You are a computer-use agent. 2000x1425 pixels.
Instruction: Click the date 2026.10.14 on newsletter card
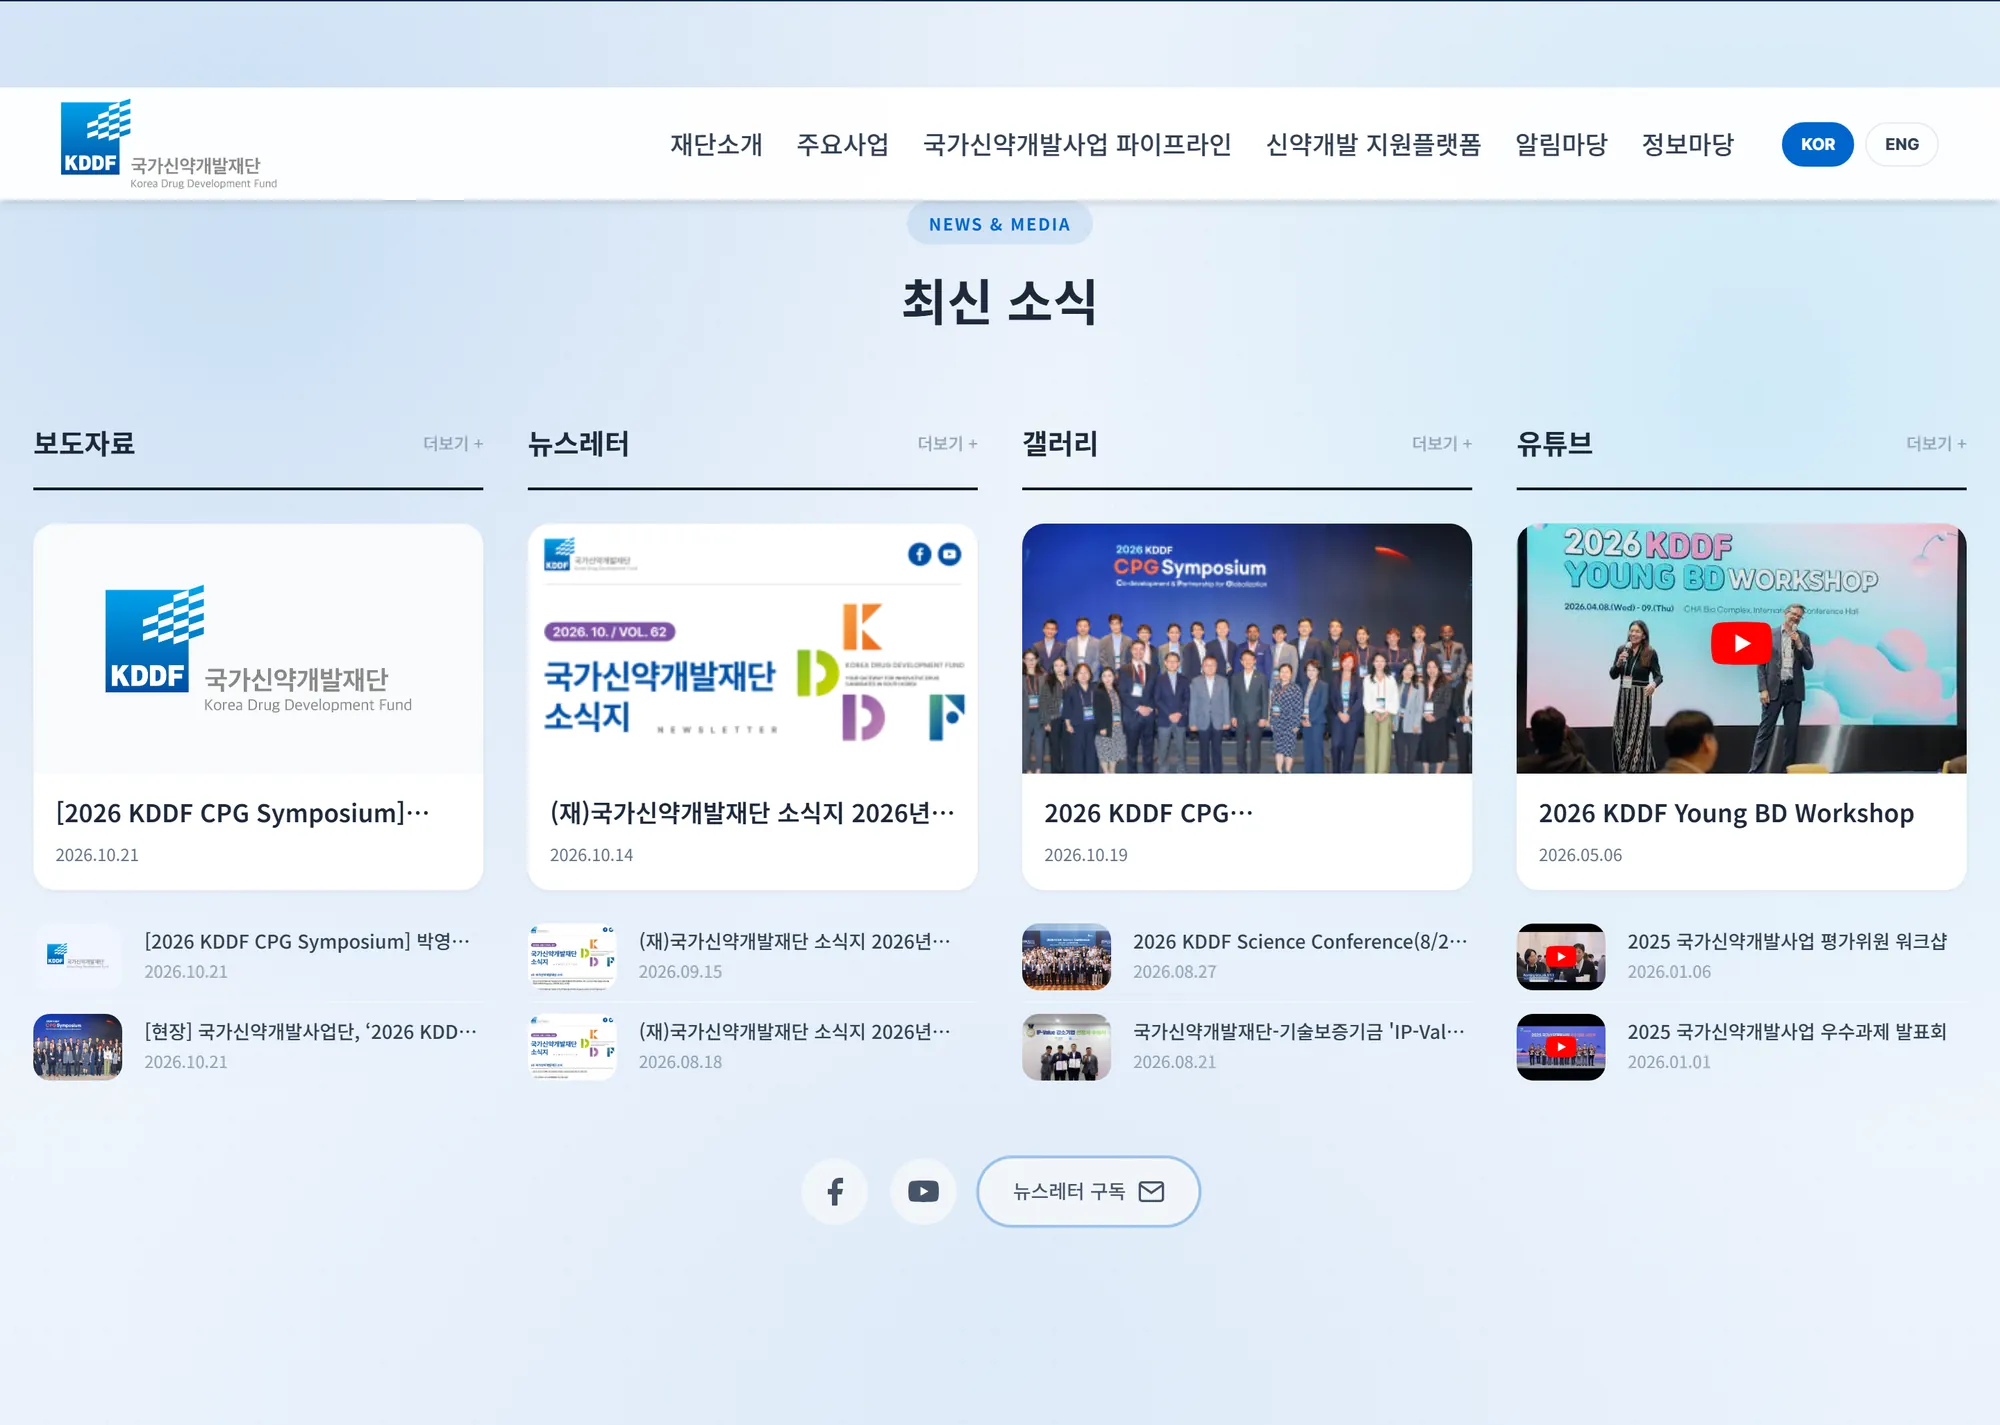[591, 855]
